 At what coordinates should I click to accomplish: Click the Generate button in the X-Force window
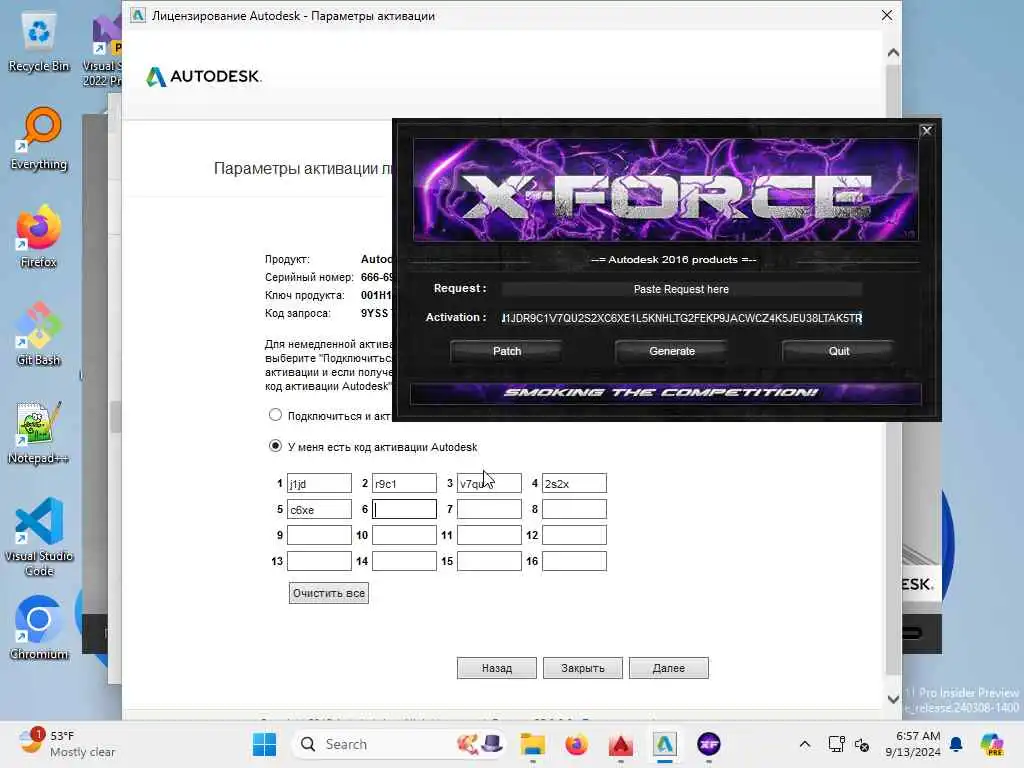click(x=672, y=351)
